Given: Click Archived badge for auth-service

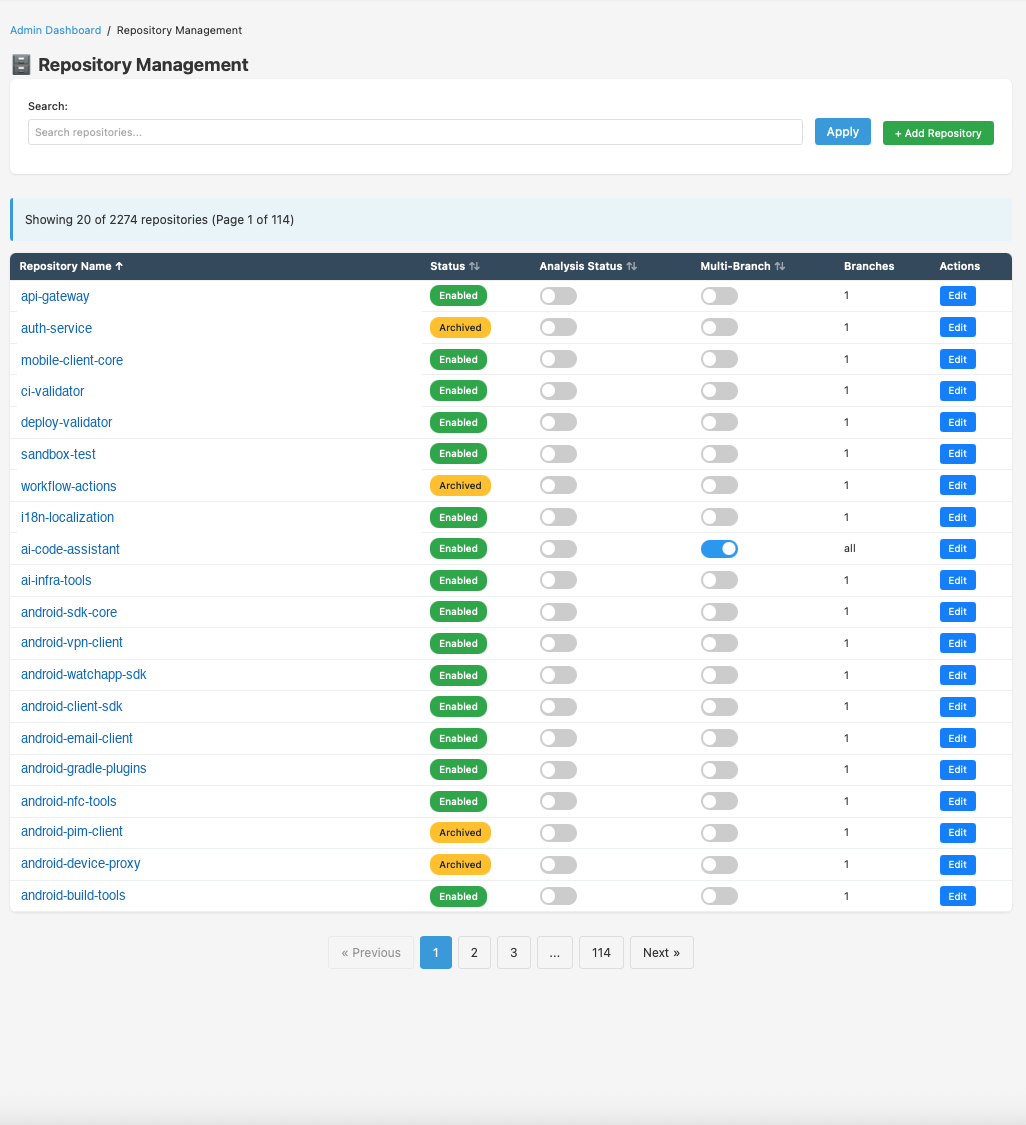Looking at the screenshot, I should click(460, 328).
